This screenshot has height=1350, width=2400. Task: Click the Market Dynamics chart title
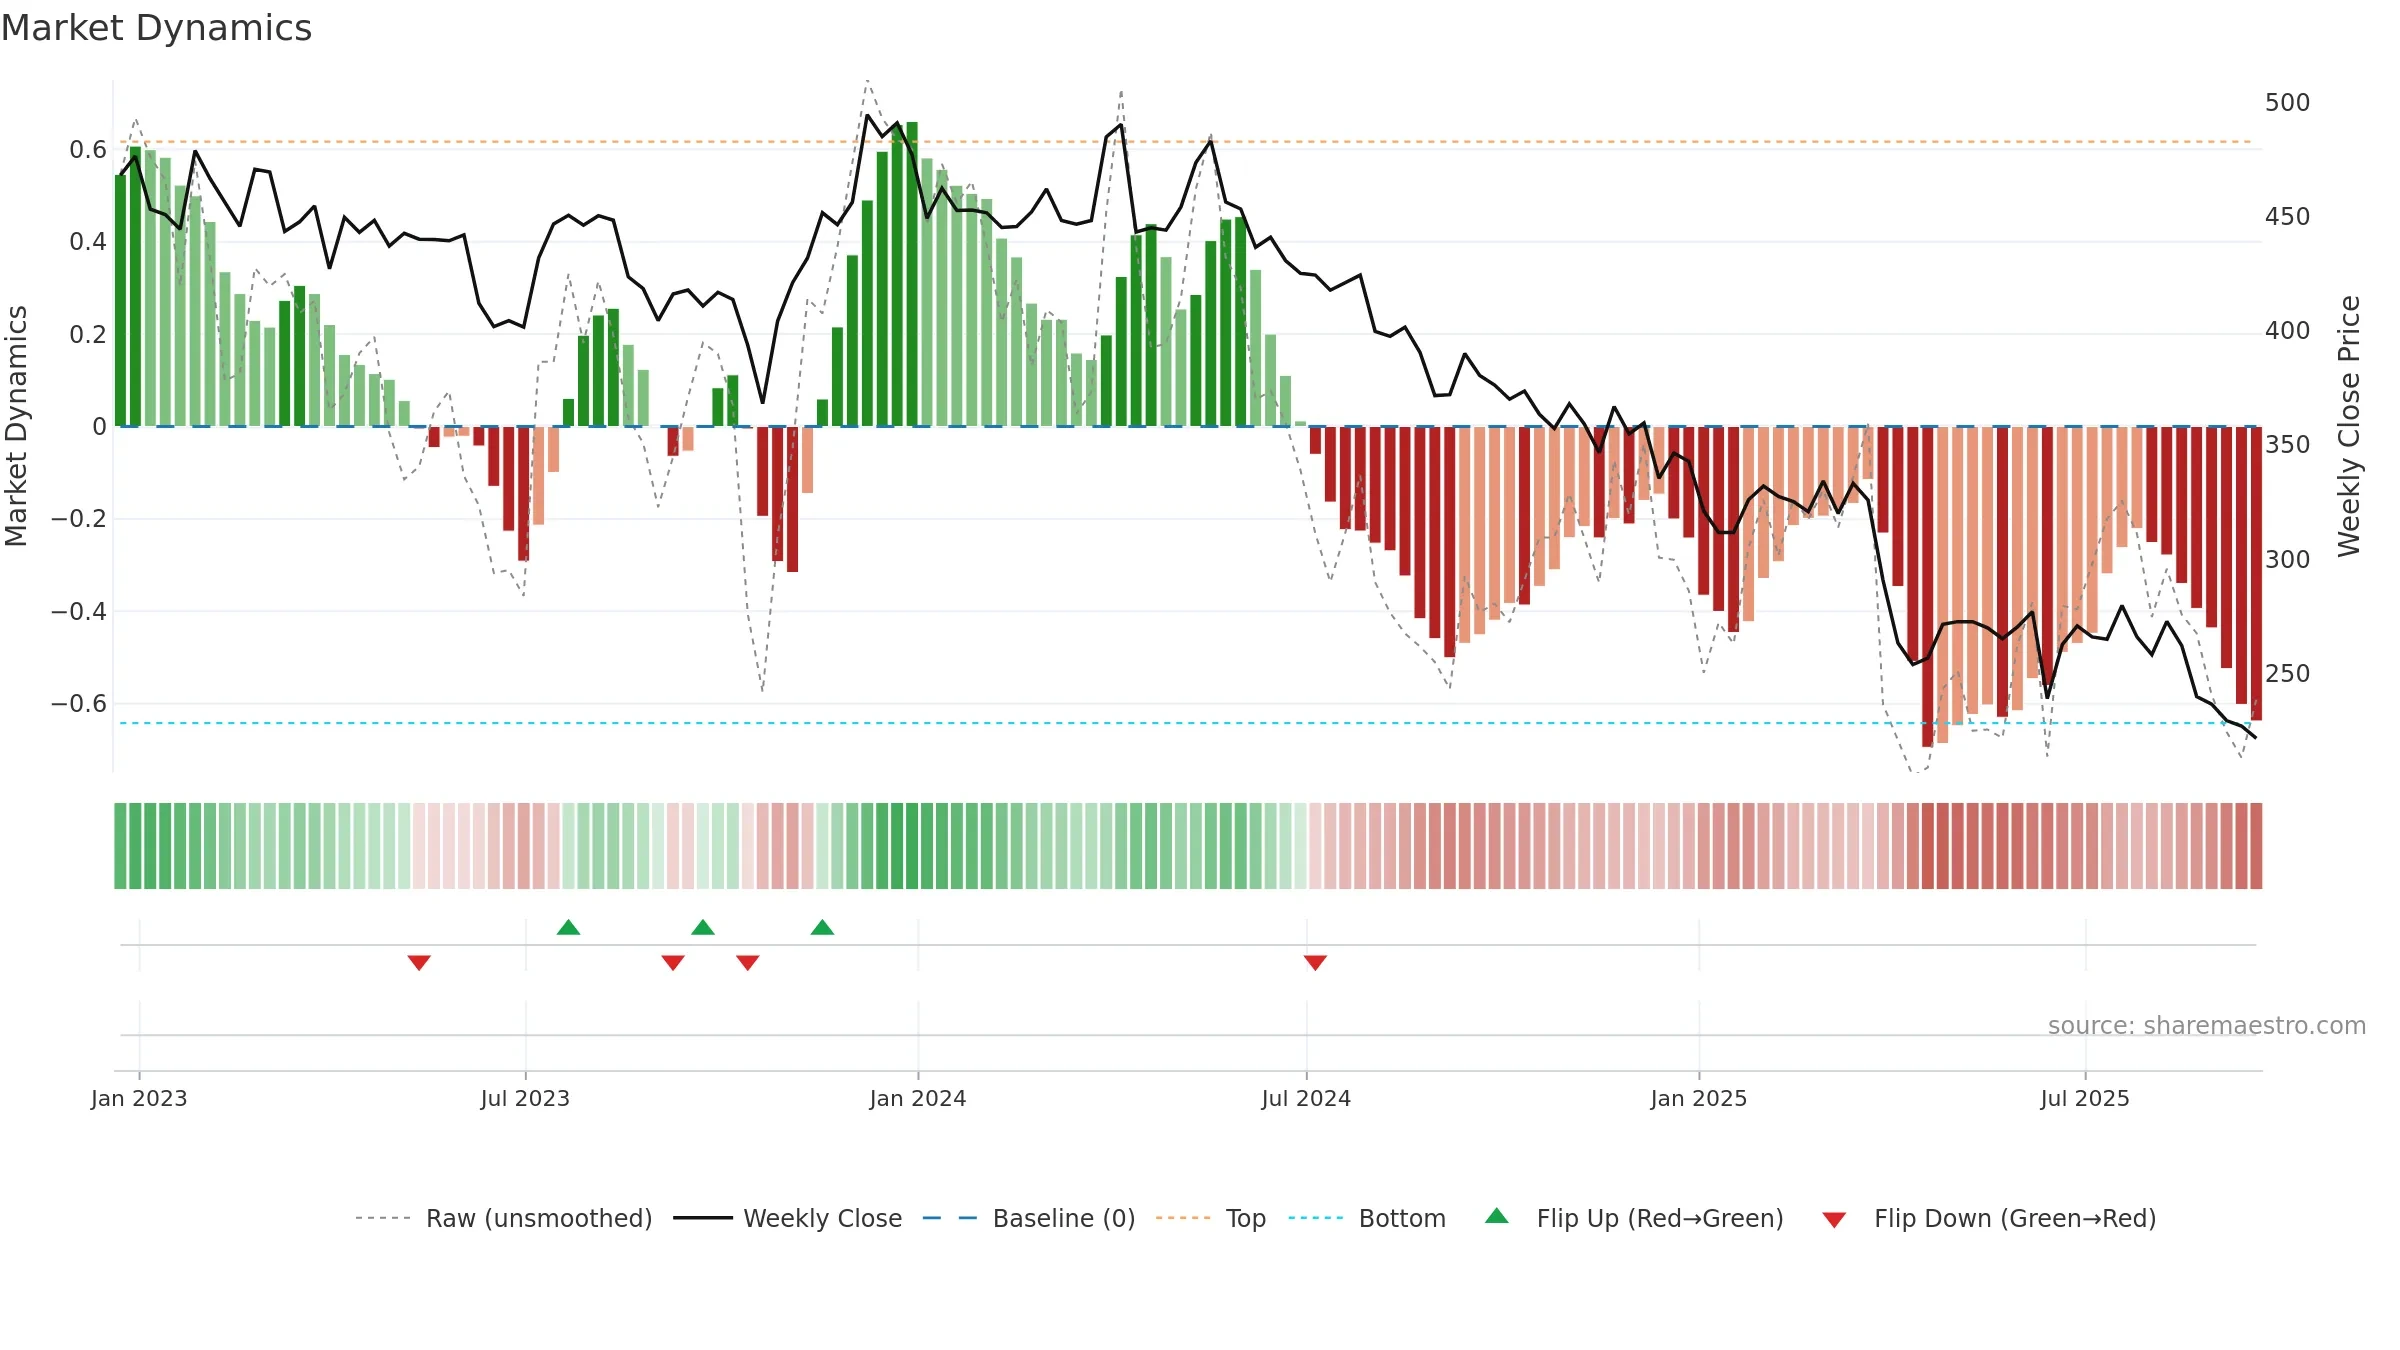point(156,28)
